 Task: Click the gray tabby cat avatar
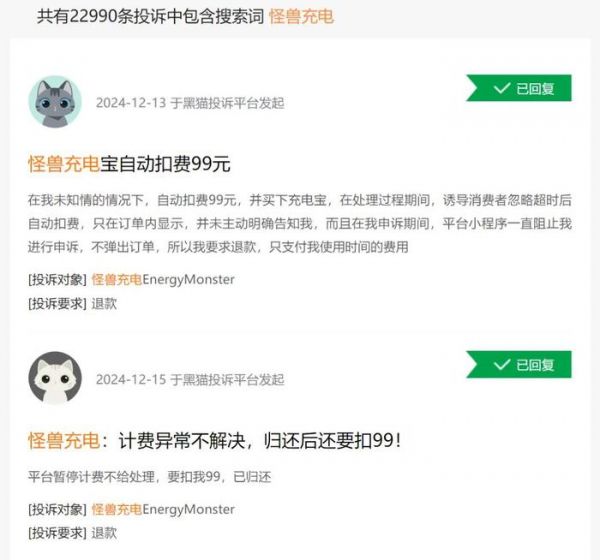coord(55,102)
